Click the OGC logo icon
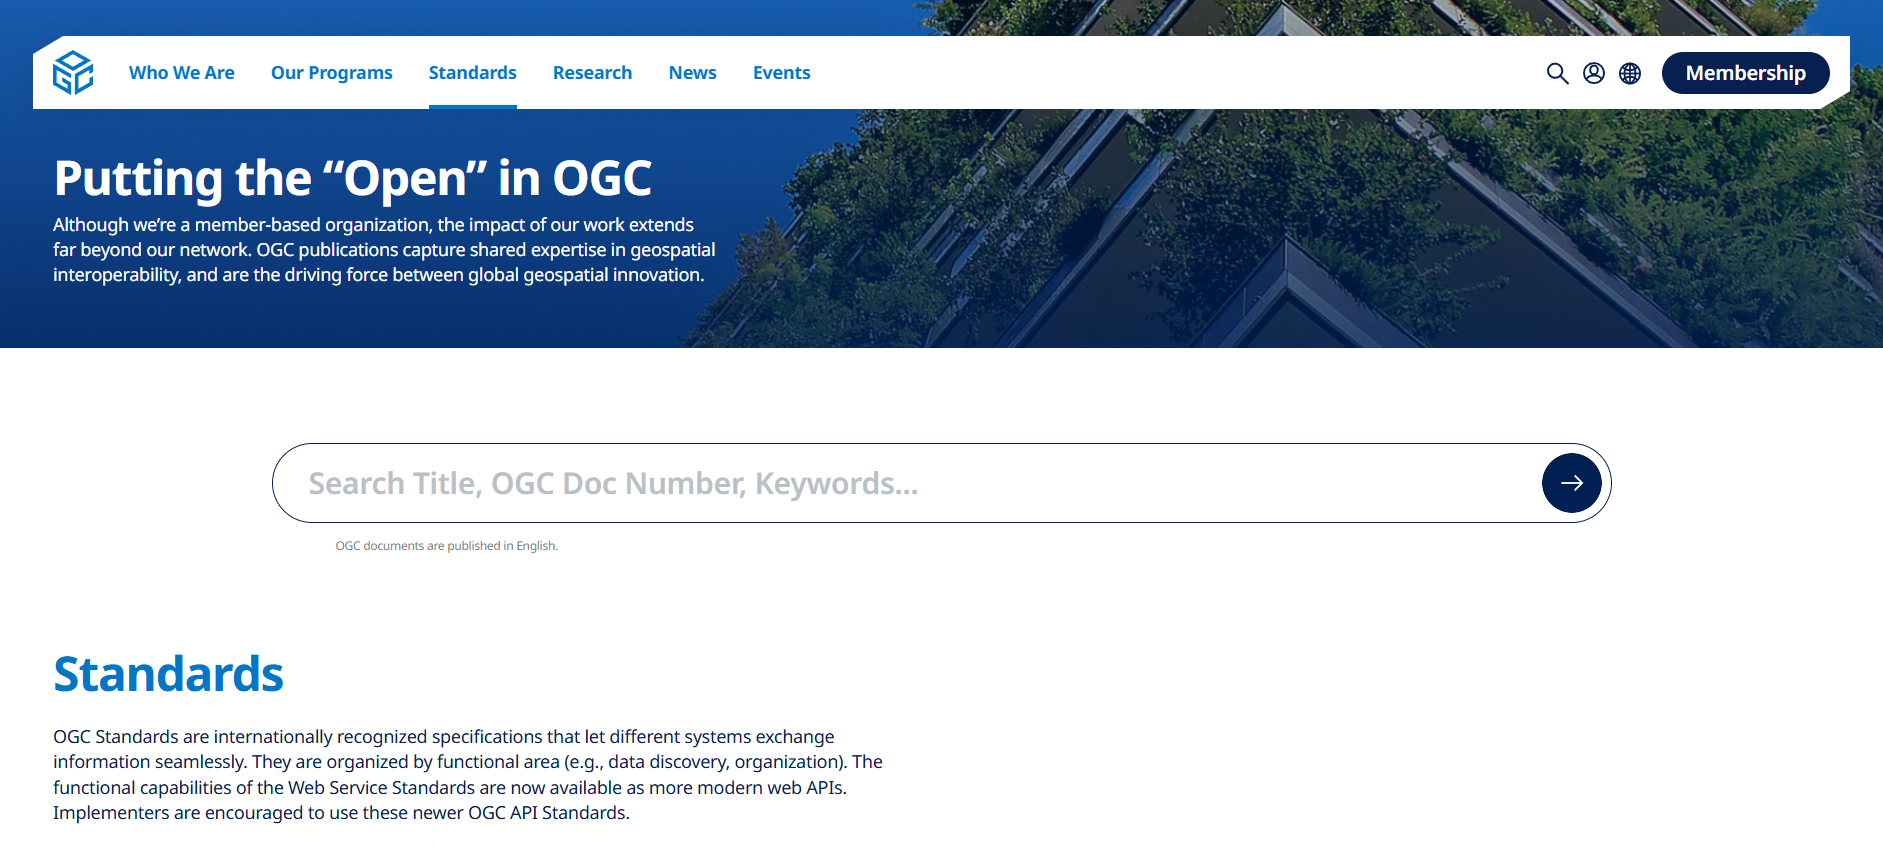This screenshot has height=861, width=1883. point(73,73)
